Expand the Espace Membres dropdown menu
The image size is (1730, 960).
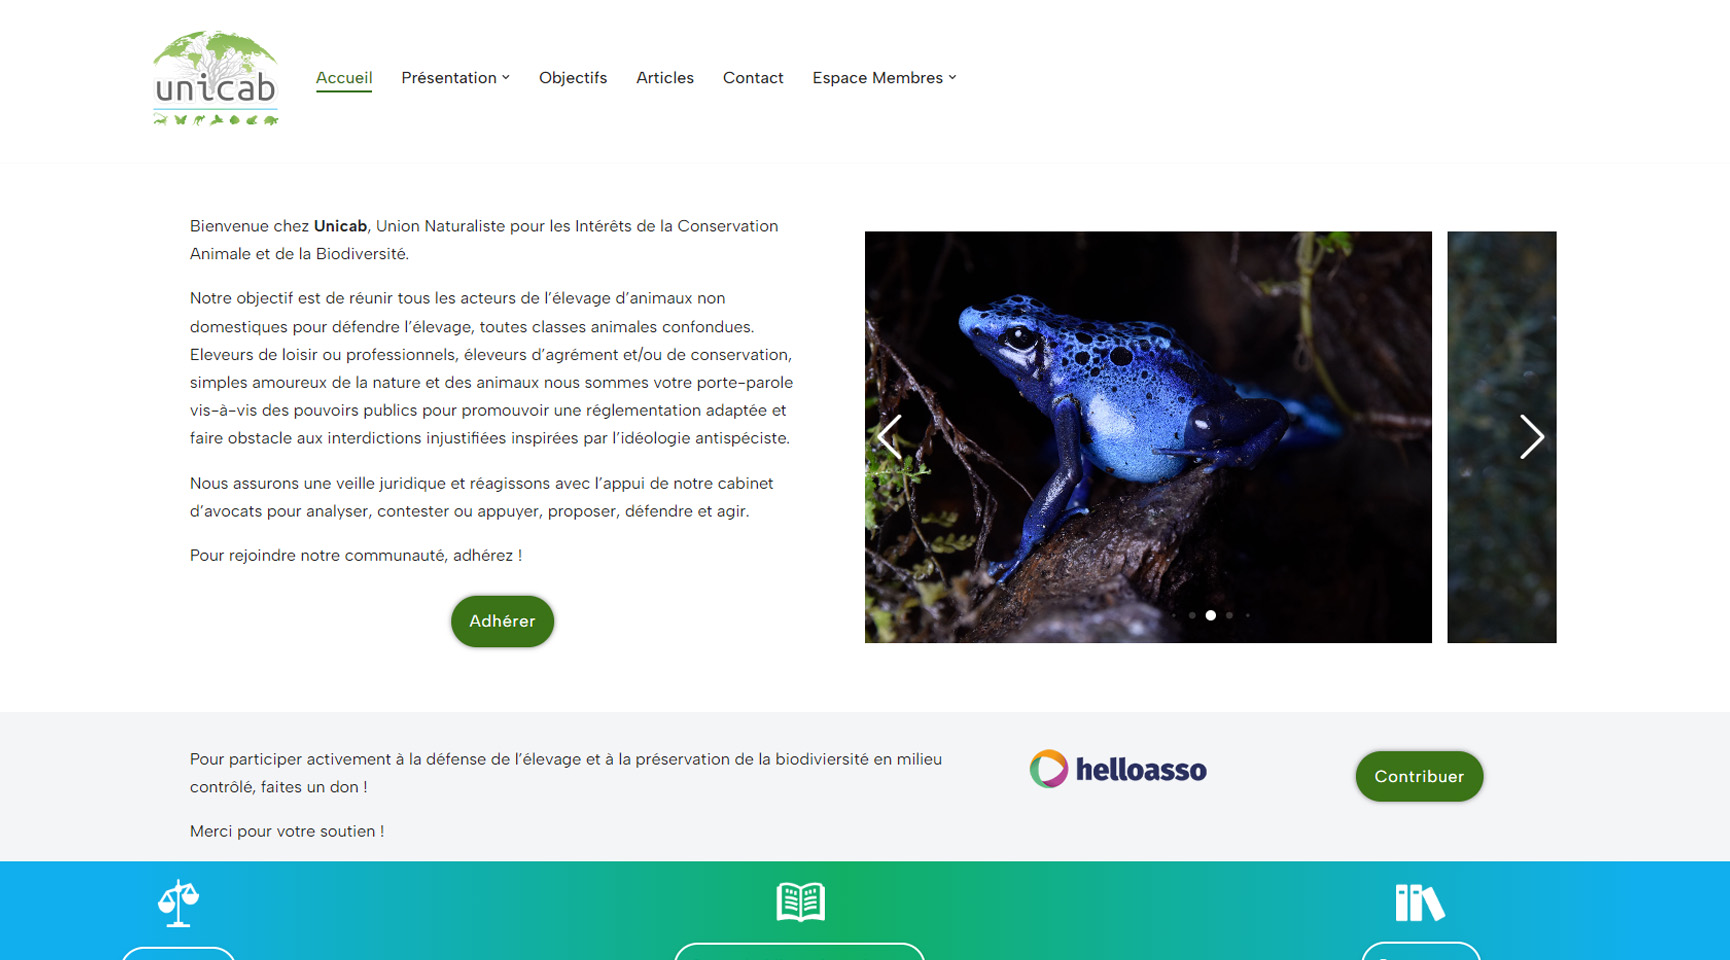tap(884, 78)
